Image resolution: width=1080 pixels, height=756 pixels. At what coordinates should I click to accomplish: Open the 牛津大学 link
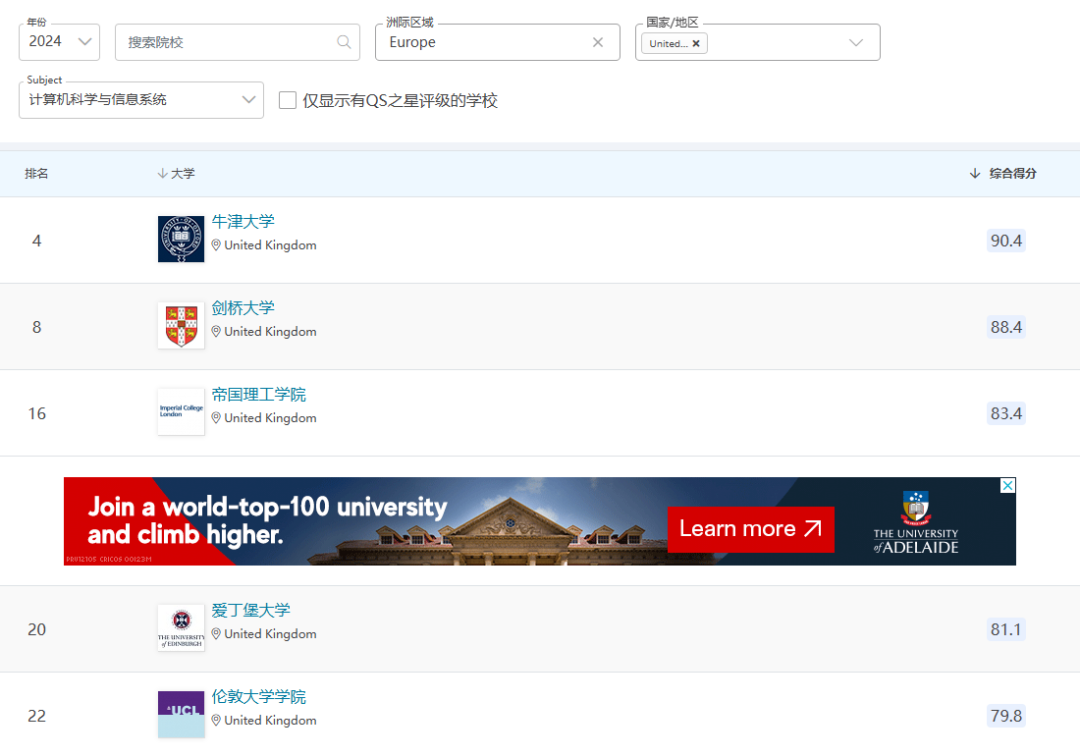[242, 222]
